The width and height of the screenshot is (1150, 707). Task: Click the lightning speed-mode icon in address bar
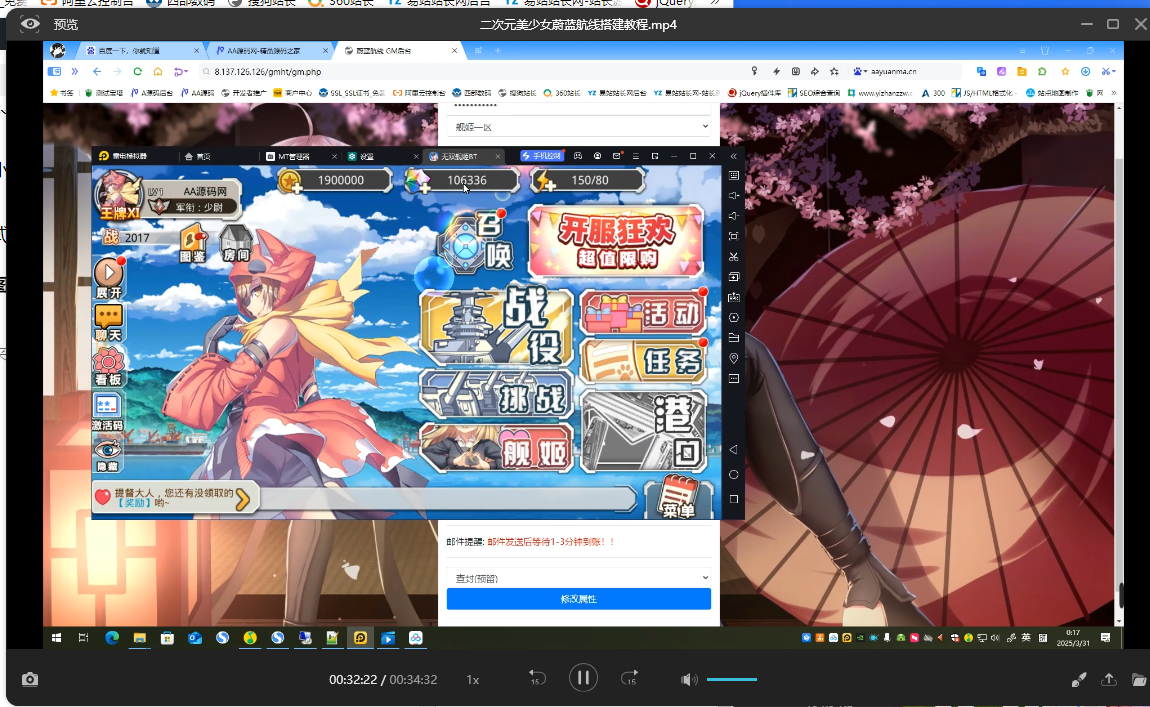coord(776,71)
